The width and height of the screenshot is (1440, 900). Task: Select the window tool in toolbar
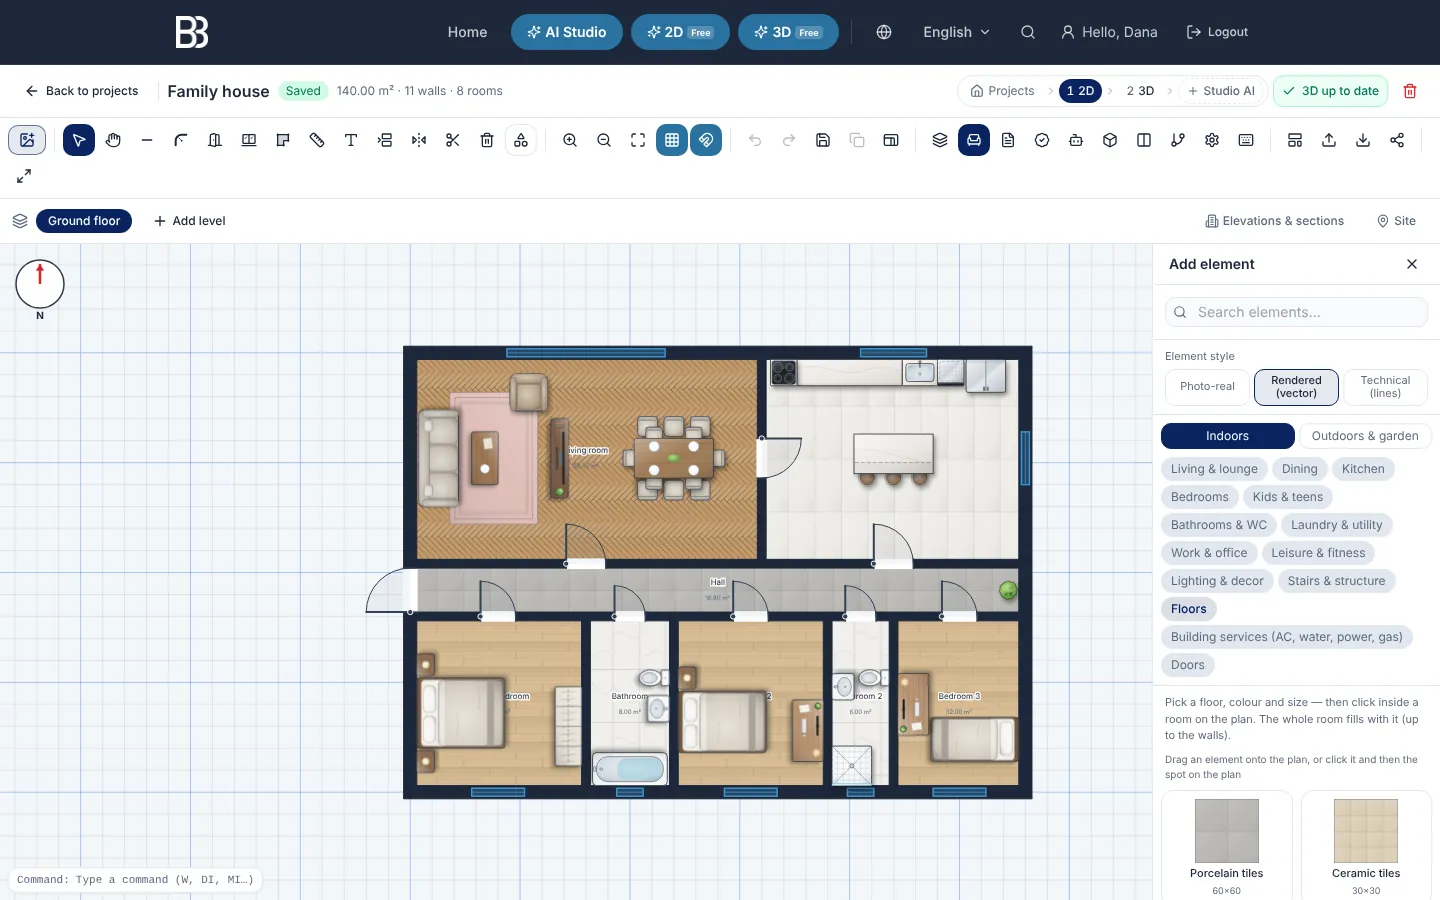pos(249,140)
